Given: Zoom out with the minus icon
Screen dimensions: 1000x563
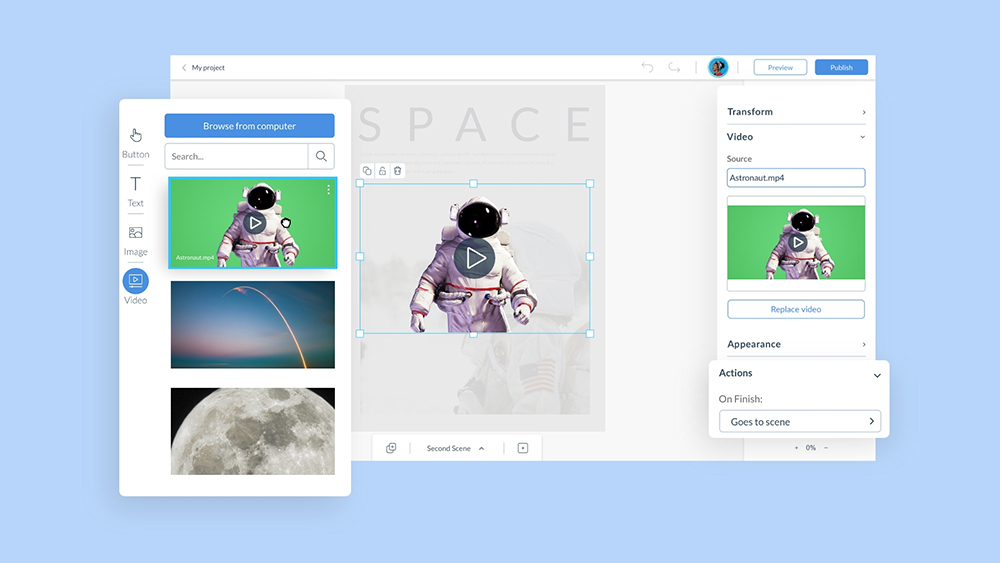Looking at the screenshot, I should pos(826,448).
